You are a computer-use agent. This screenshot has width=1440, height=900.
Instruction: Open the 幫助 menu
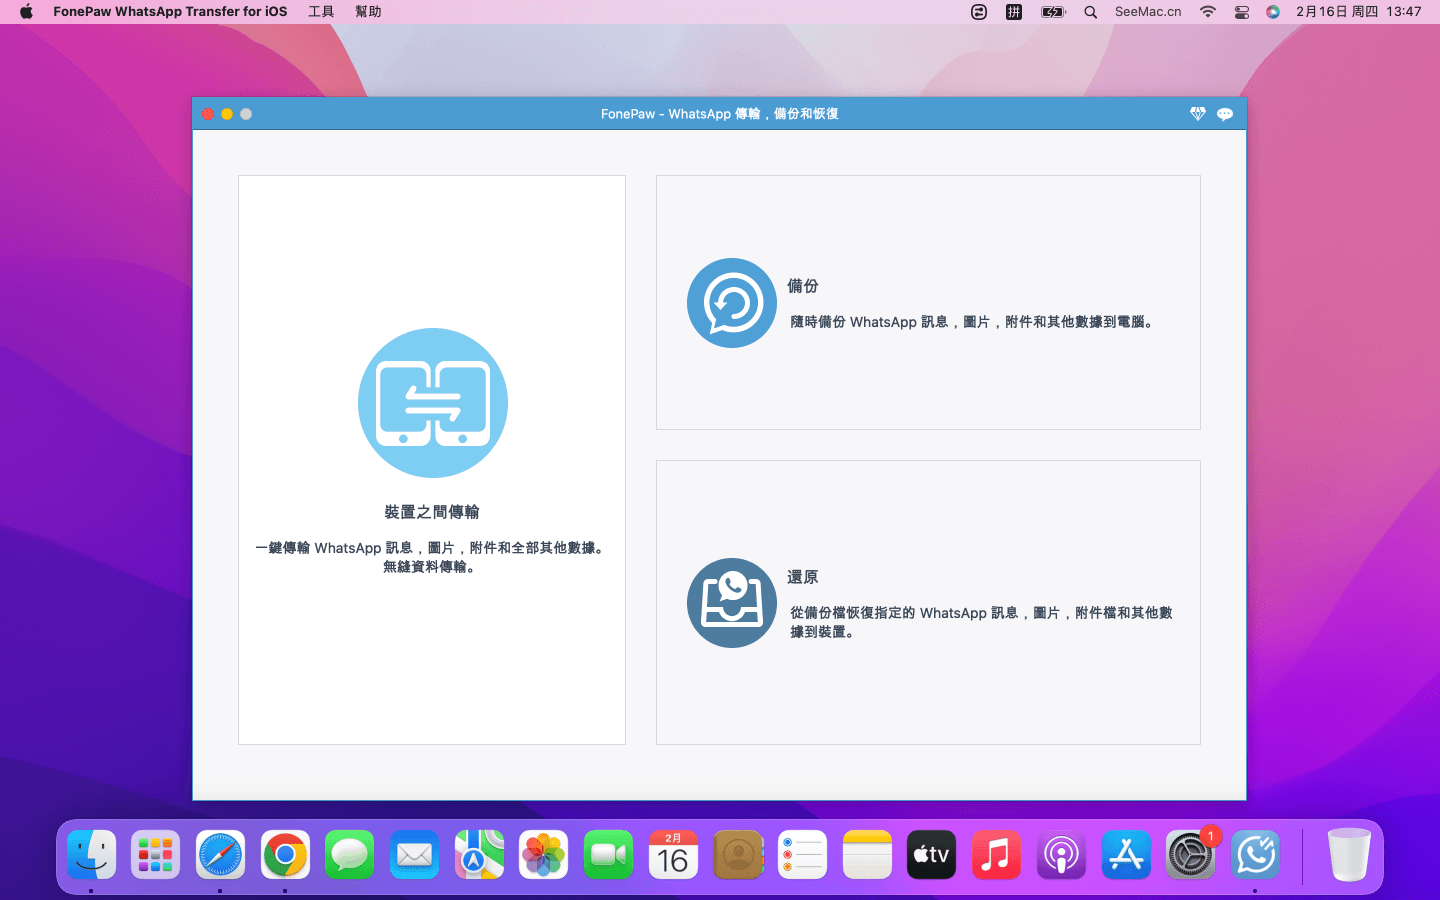[x=368, y=12]
